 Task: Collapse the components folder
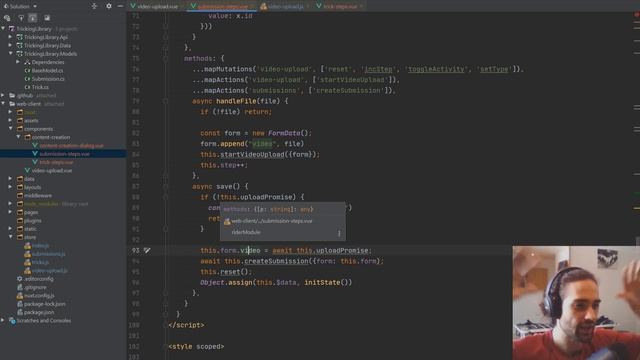[11, 129]
